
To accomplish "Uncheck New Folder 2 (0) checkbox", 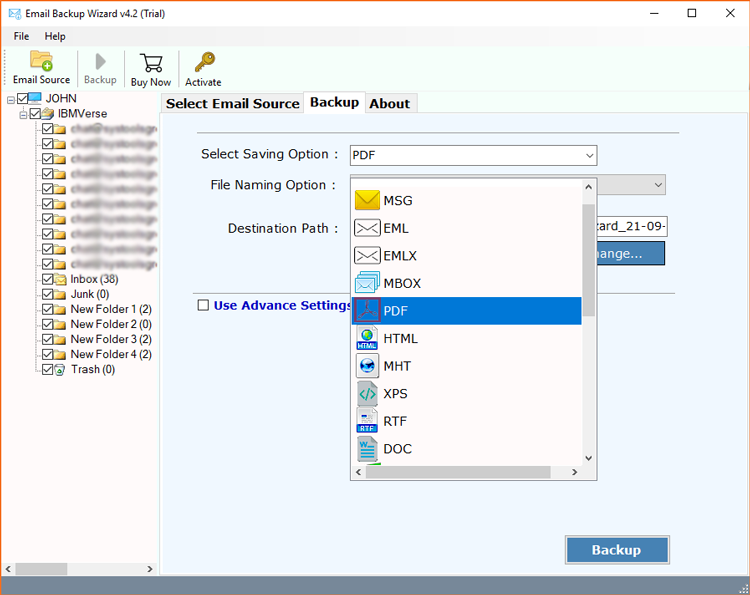I will click(47, 324).
